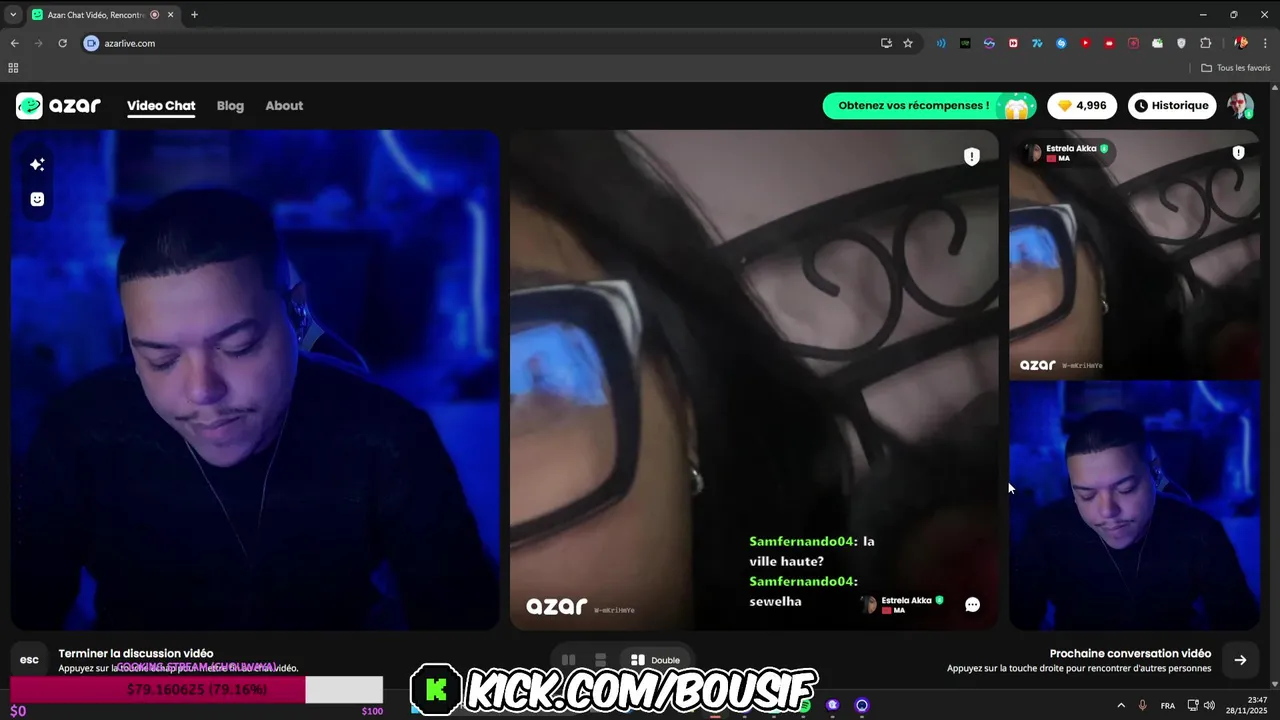Screen dimensions: 1280x720
Task: Click the gem balance 4,996
Action: pyautogui.click(x=1082, y=106)
